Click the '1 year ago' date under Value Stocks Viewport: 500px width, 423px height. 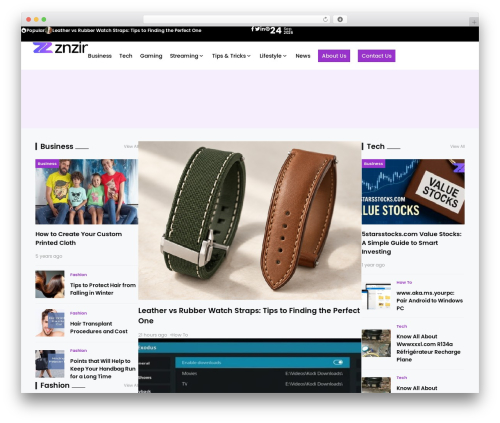[373, 265]
